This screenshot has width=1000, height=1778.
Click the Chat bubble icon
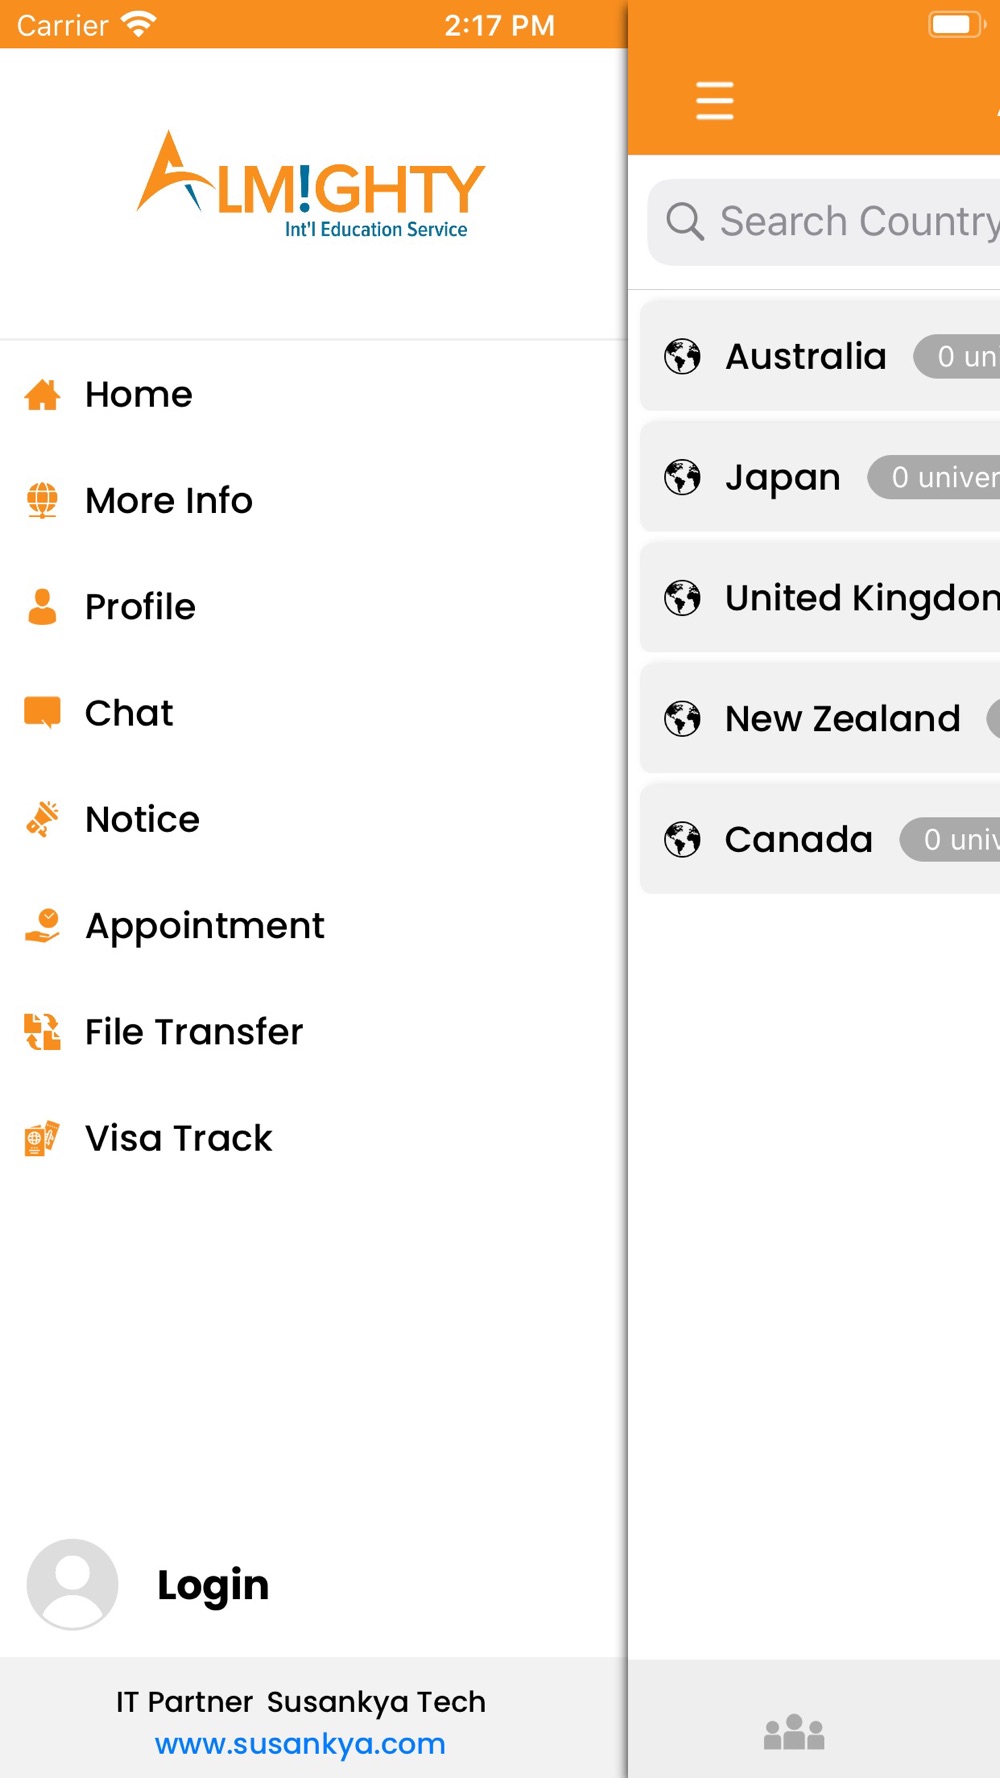[42, 713]
